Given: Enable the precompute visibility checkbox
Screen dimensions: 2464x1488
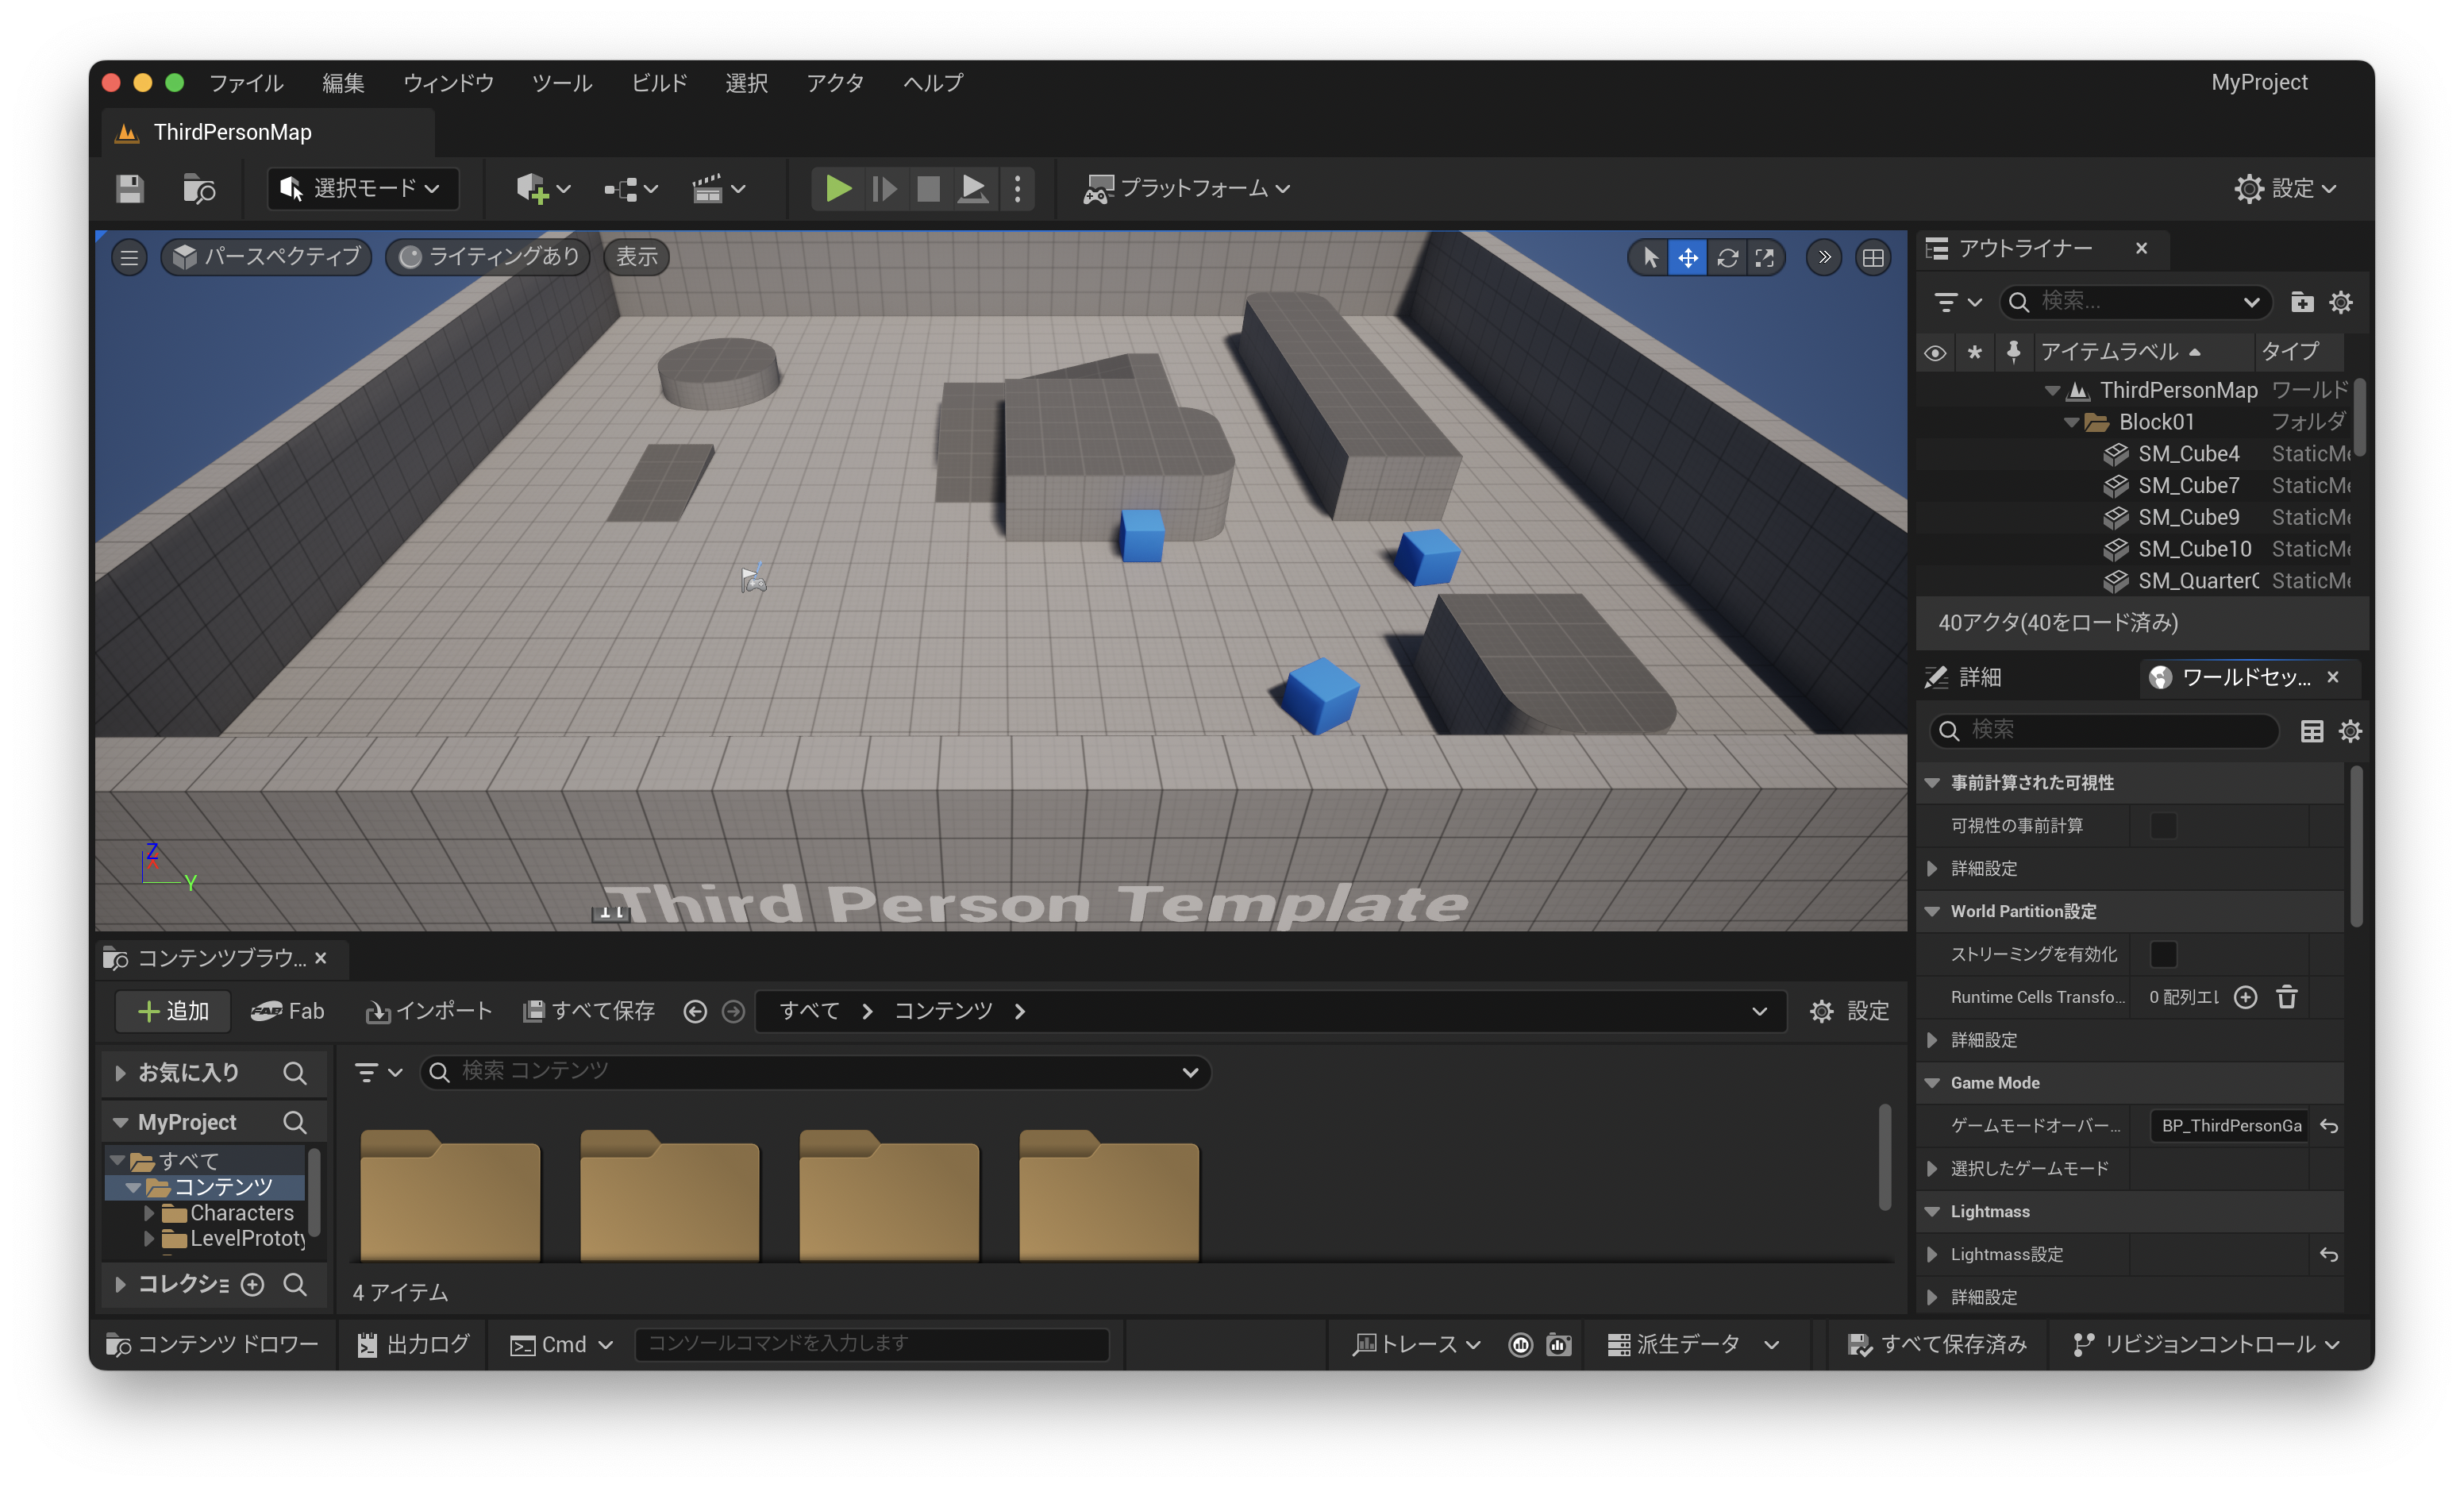Looking at the screenshot, I should coord(2163,826).
